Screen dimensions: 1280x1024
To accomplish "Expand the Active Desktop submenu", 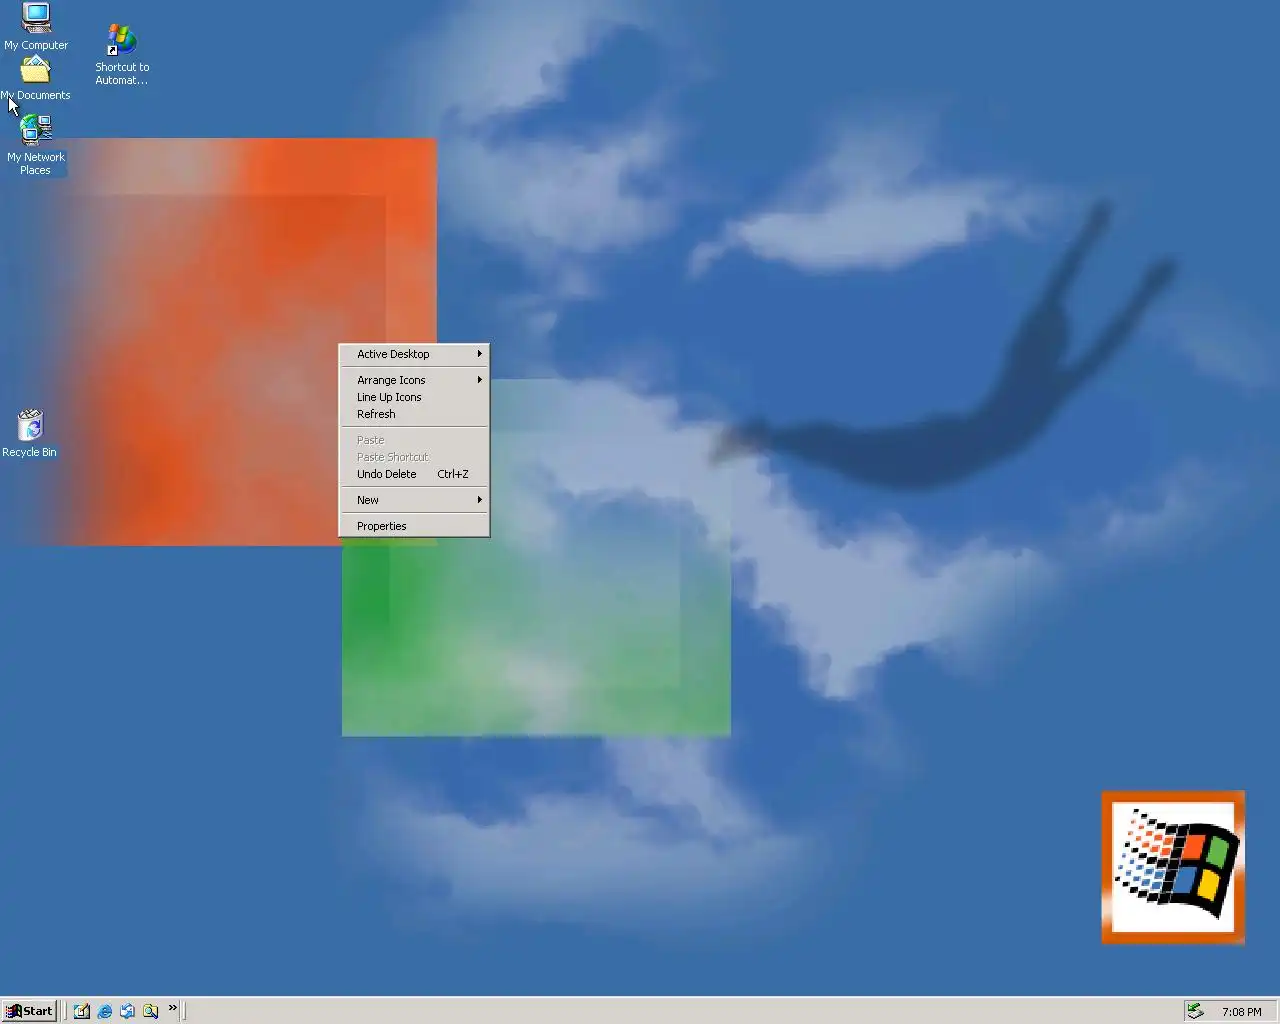I will 414,354.
